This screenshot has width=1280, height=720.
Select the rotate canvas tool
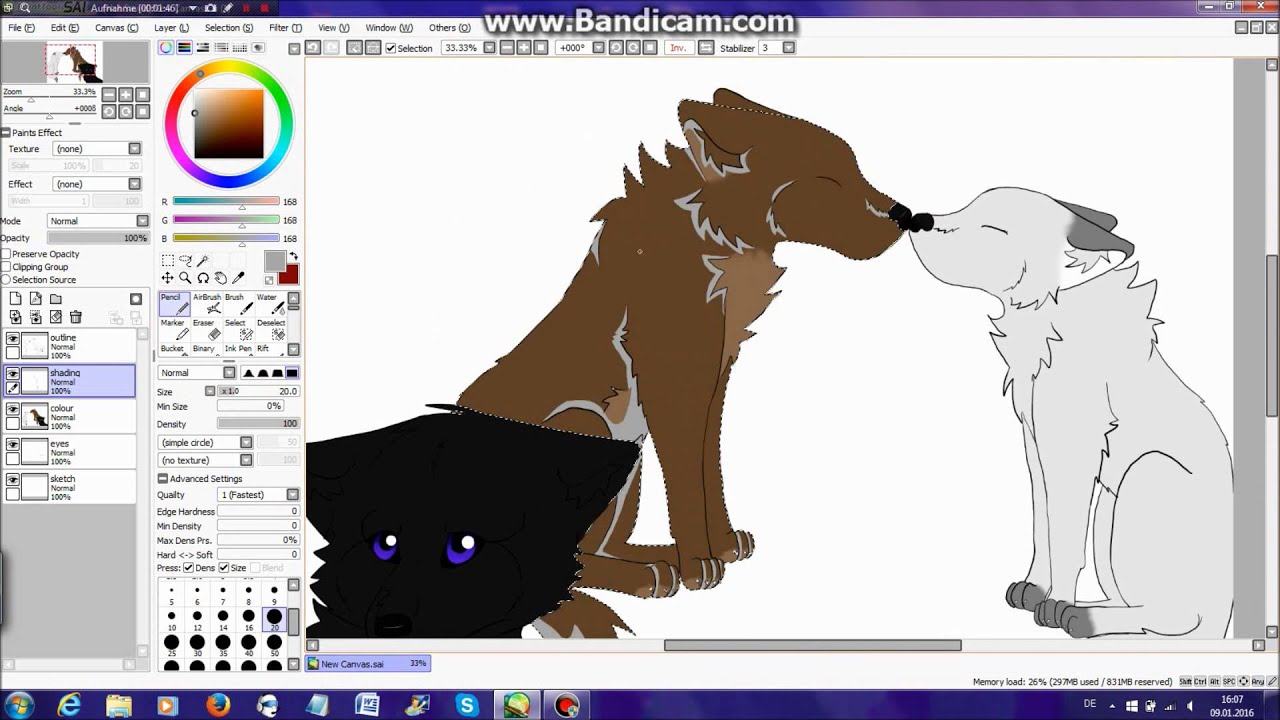tap(203, 278)
